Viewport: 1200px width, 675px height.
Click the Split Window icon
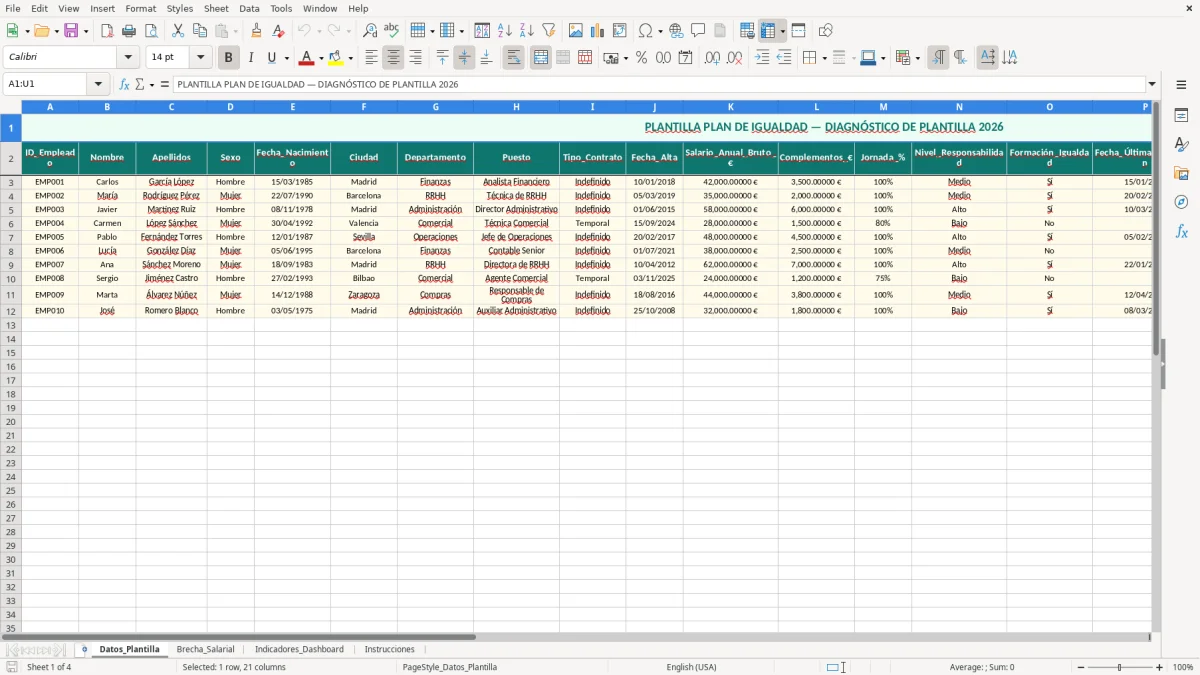coord(798,31)
